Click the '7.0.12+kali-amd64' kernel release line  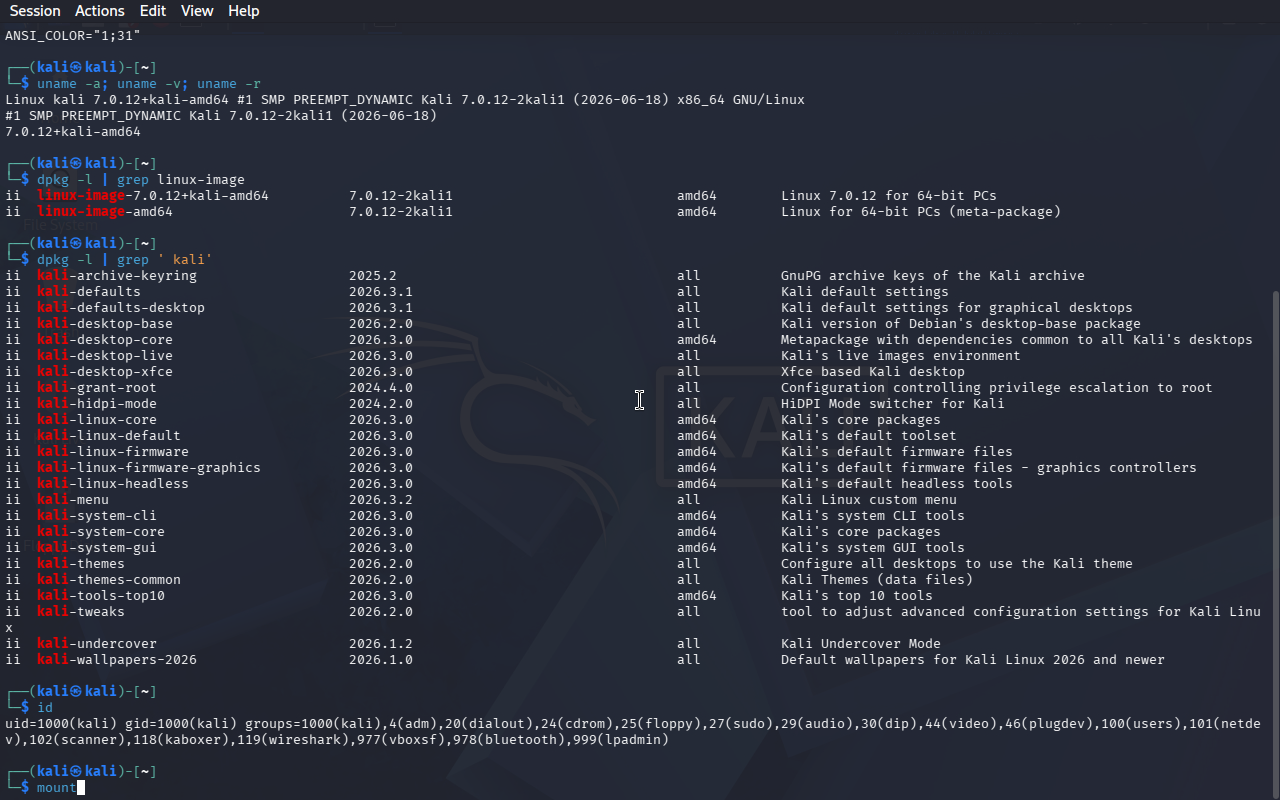(x=73, y=132)
